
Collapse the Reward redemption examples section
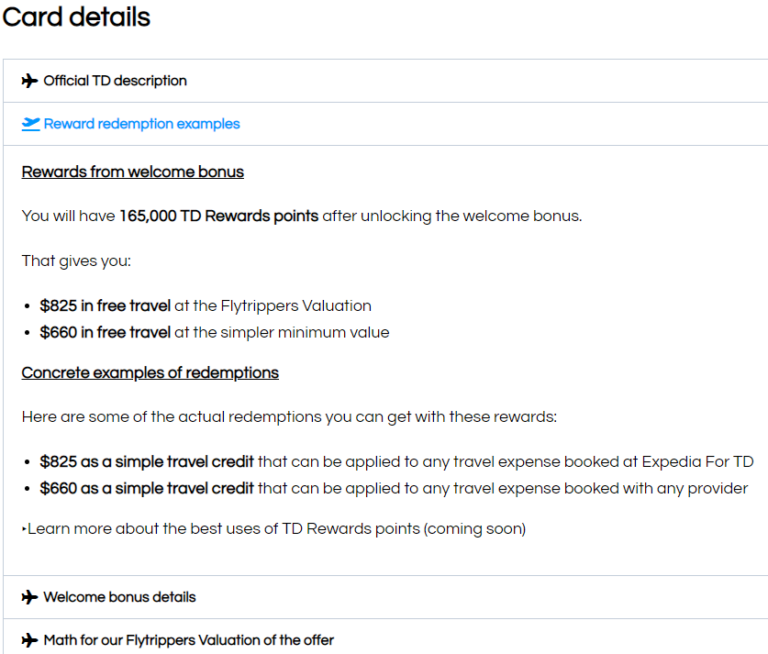click(x=141, y=124)
